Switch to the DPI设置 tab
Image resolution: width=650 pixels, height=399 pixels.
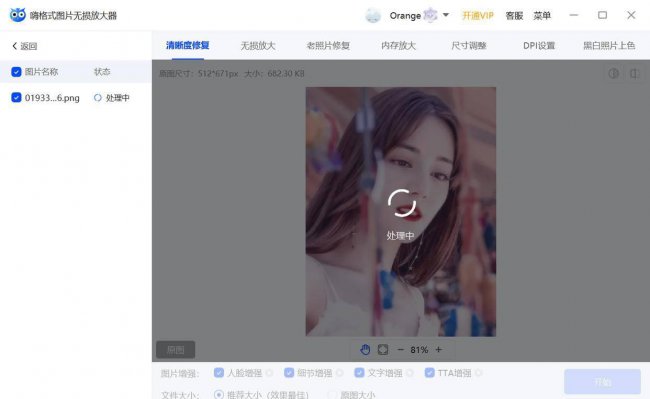click(x=539, y=46)
